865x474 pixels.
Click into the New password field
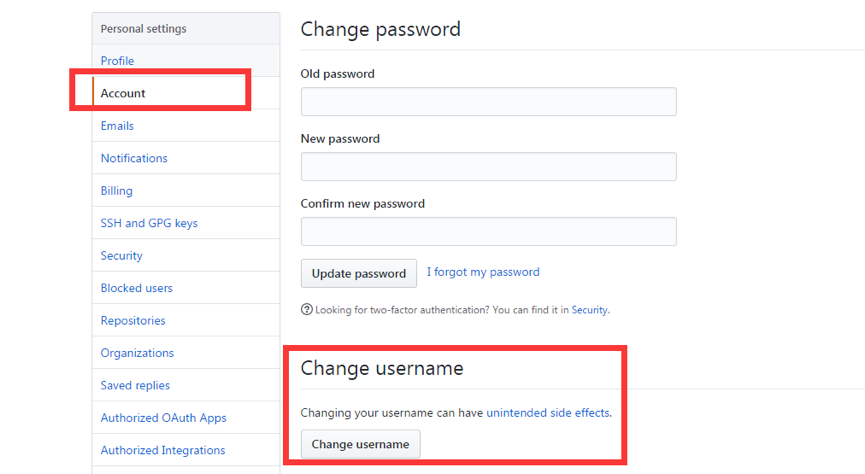click(489, 167)
